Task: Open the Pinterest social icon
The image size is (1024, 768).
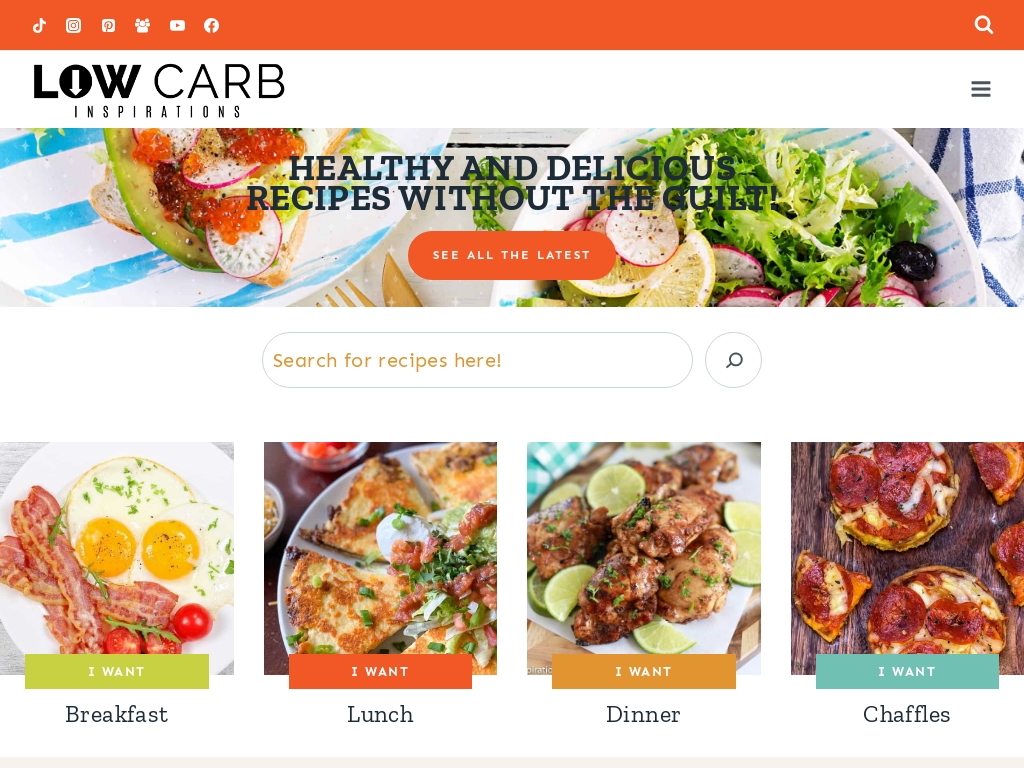Action: [x=108, y=25]
